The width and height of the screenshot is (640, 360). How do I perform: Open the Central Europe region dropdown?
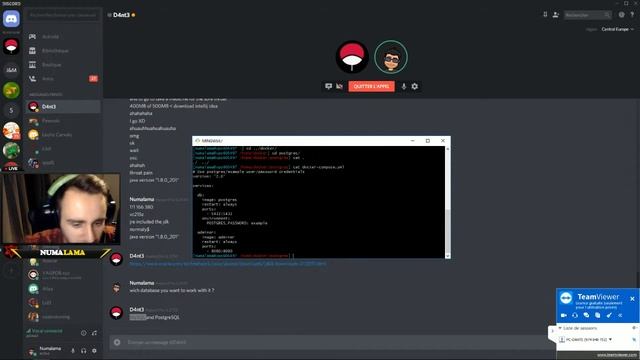point(618,29)
